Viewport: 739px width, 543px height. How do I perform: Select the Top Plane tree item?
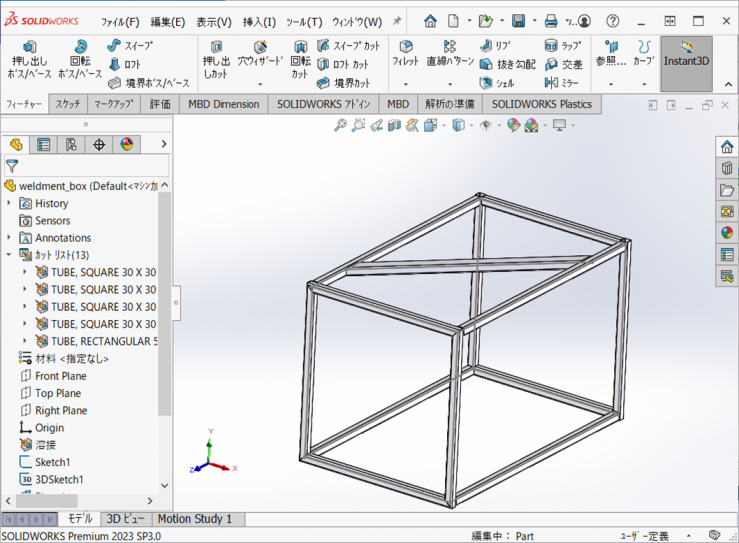(57, 393)
